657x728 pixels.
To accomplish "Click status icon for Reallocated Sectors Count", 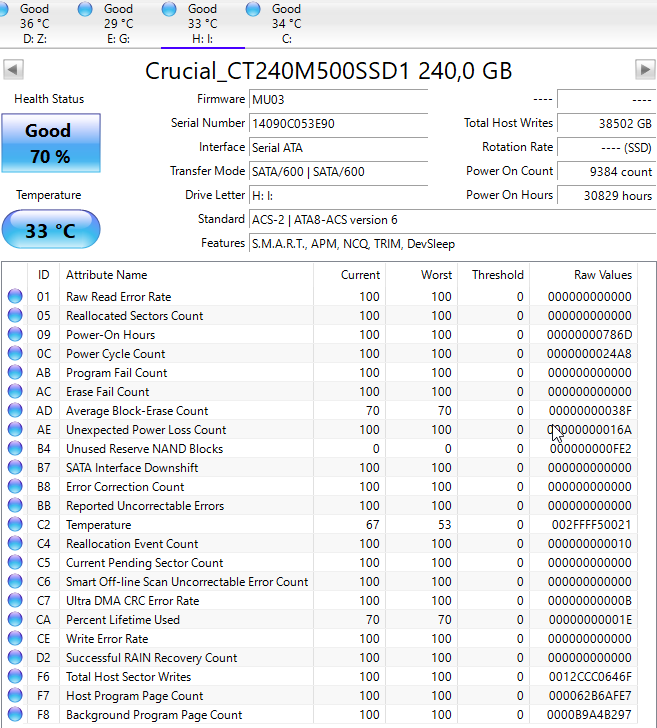I will point(15,315).
